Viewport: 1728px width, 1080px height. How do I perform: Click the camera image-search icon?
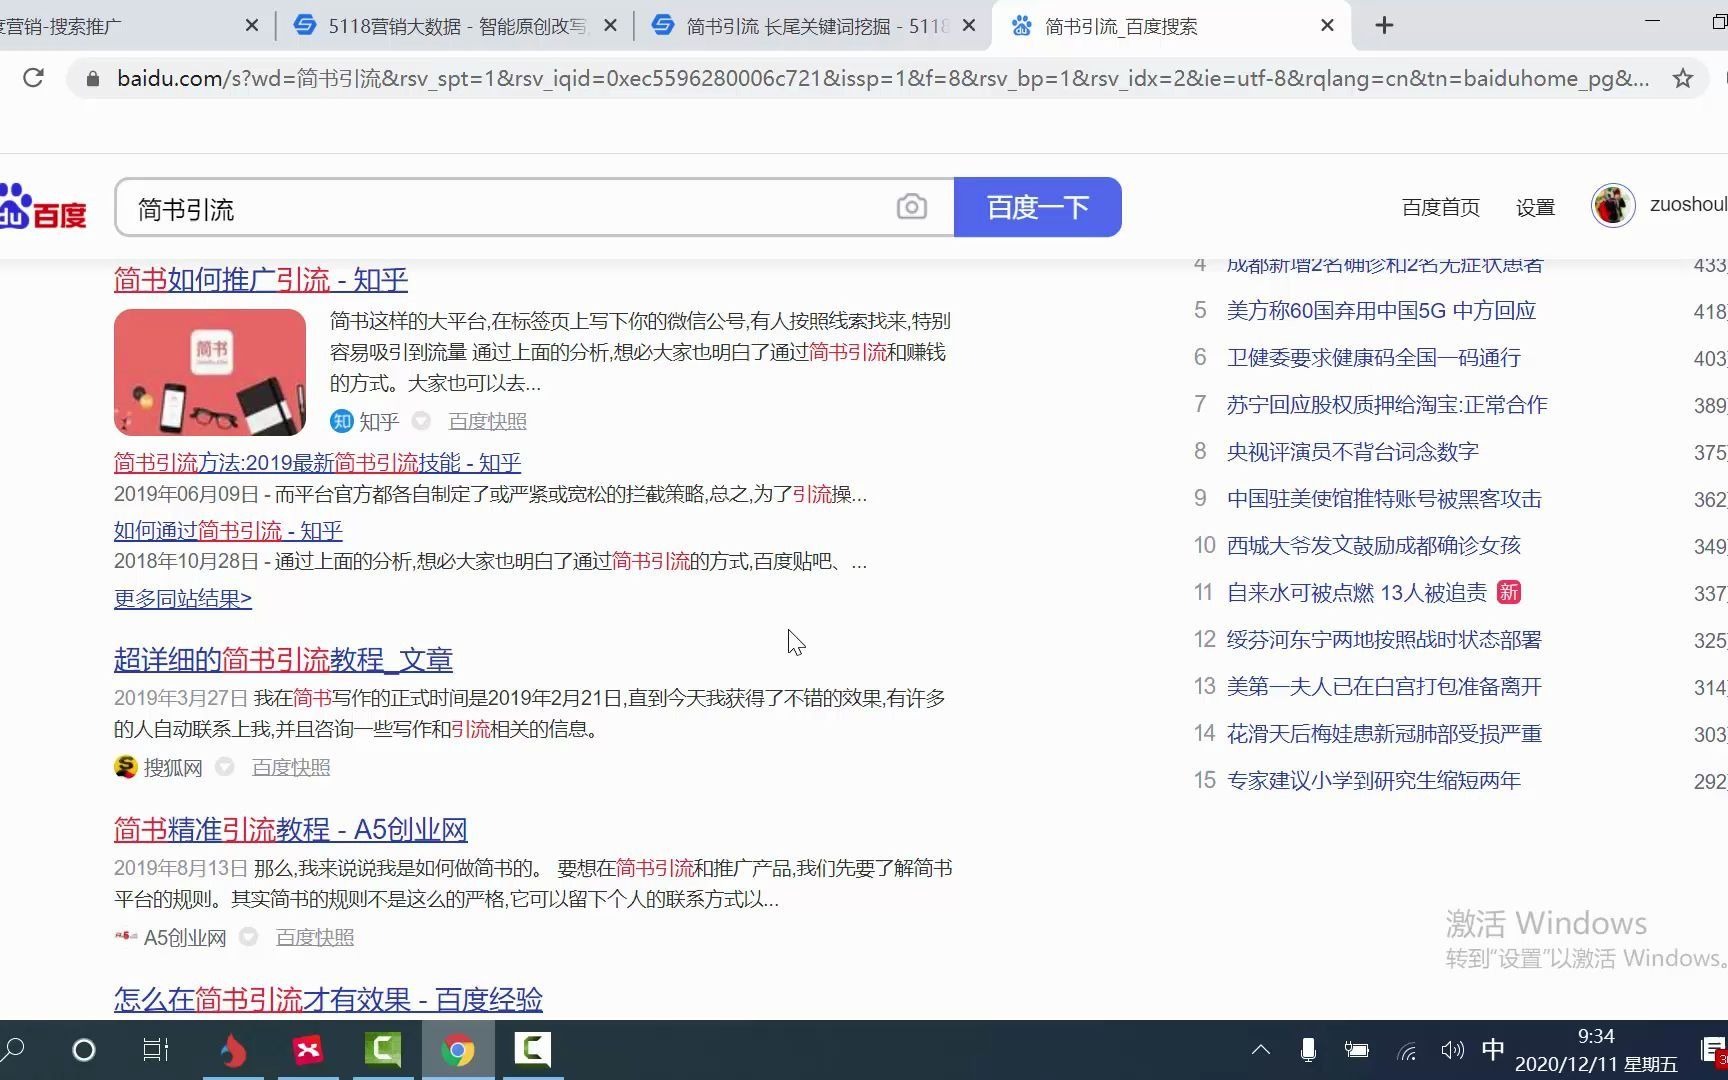pyautogui.click(x=911, y=207)
